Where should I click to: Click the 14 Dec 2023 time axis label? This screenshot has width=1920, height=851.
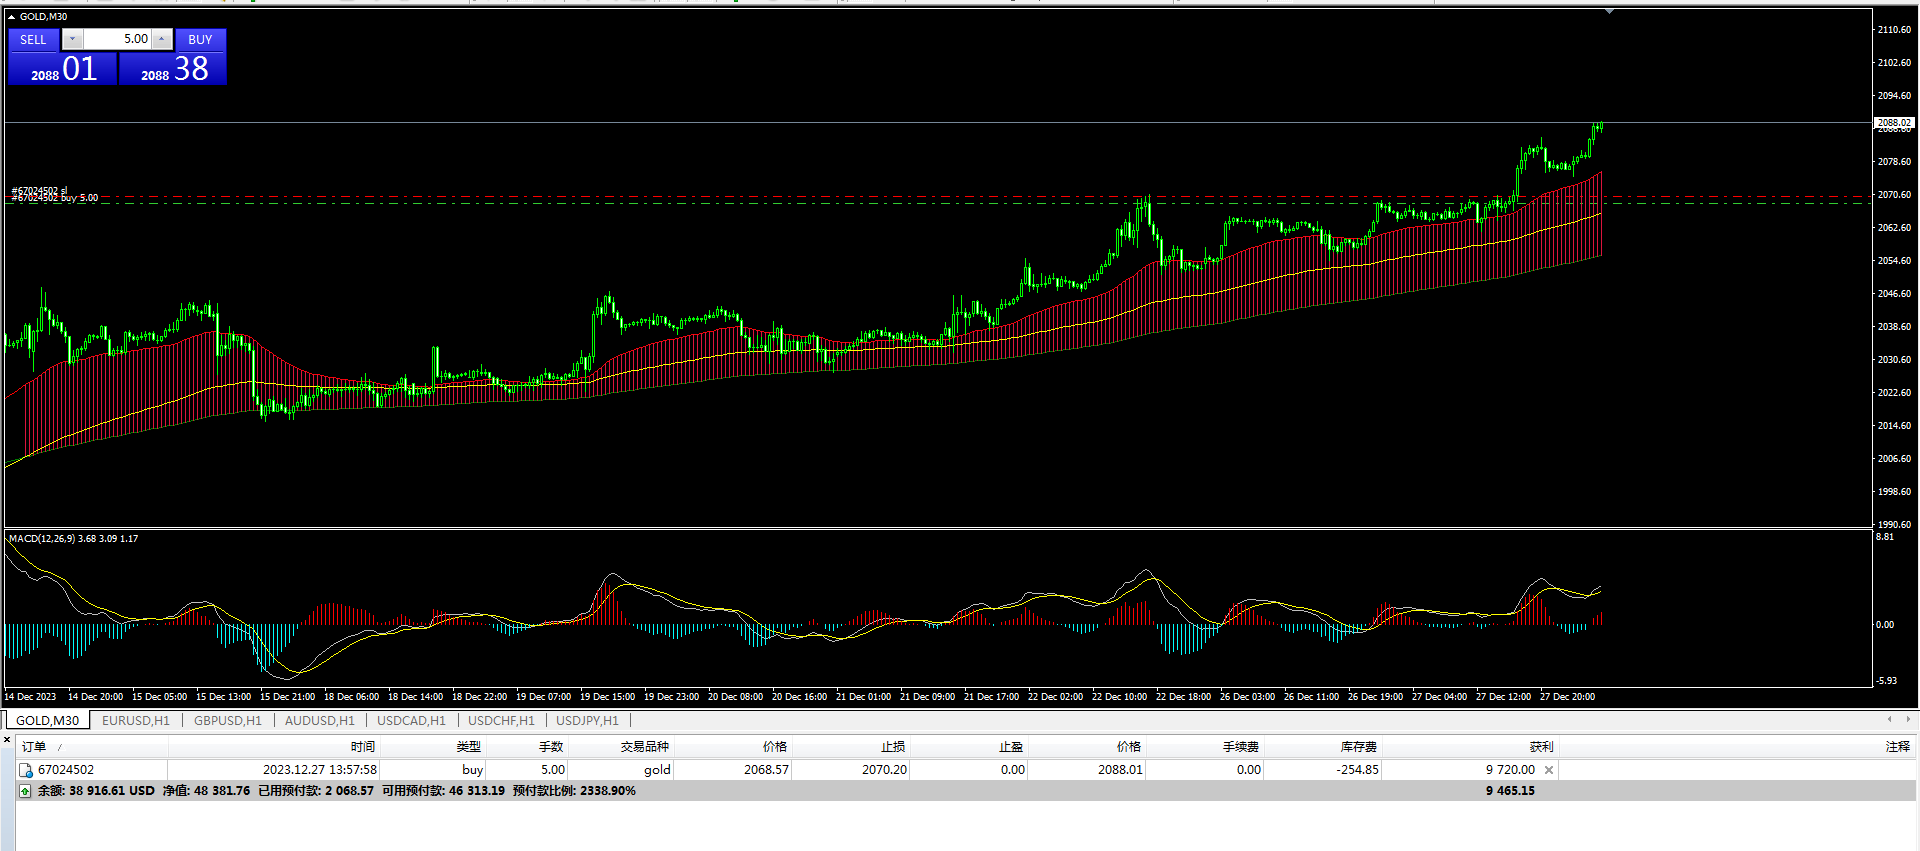[x=30, y=697]
